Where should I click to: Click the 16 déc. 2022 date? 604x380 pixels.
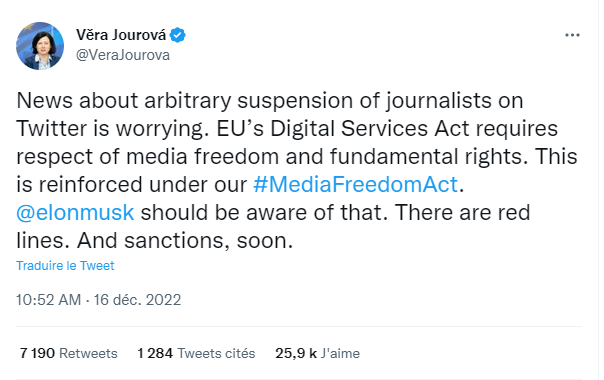pyautogui.click(x=137, y=300)
